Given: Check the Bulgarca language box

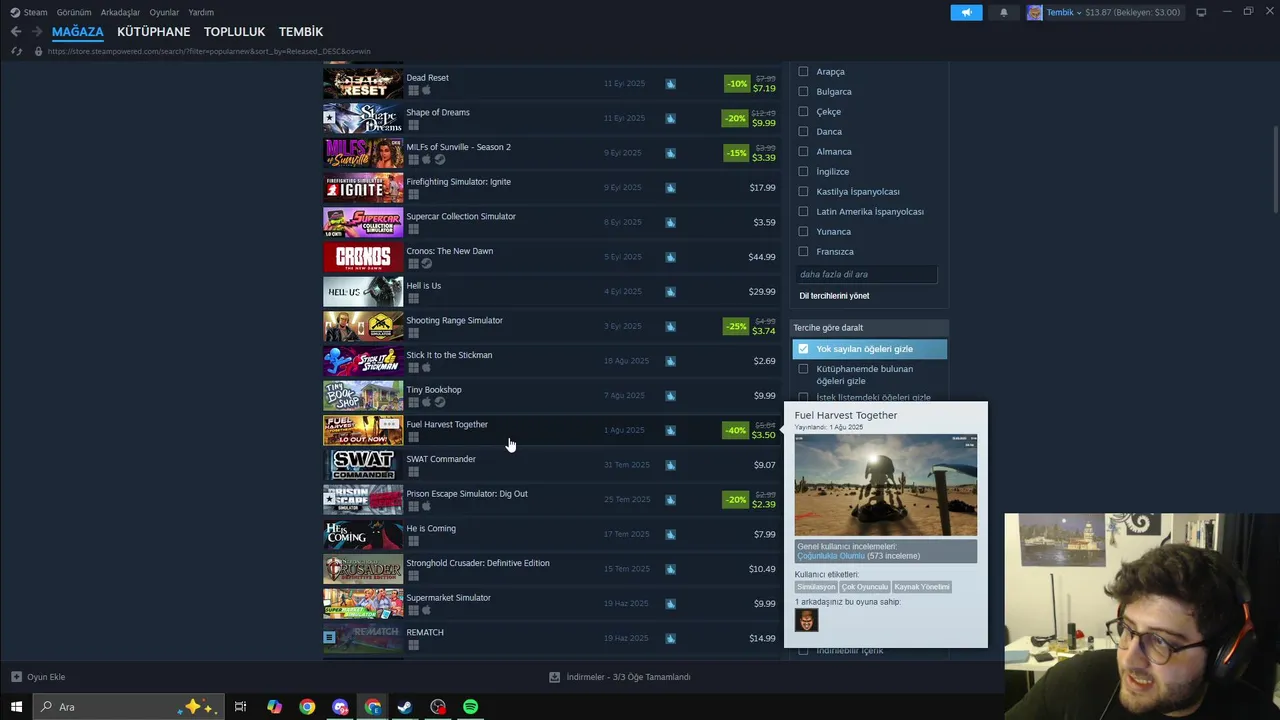Looking at the screenshot, I should (x=803, y=92).
